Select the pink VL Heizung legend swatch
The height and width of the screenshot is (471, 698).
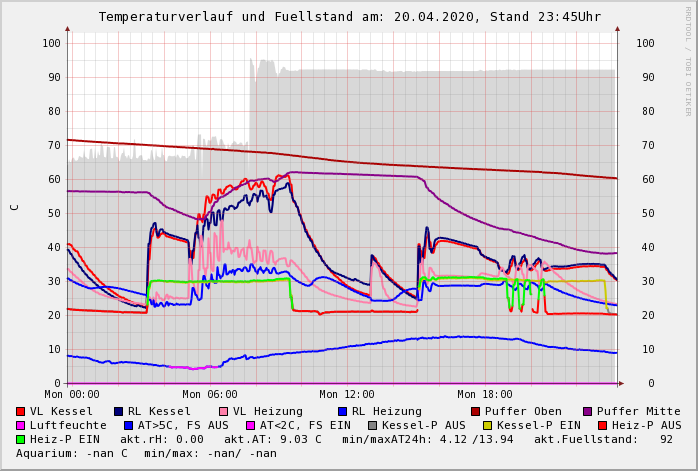[224, 411]
